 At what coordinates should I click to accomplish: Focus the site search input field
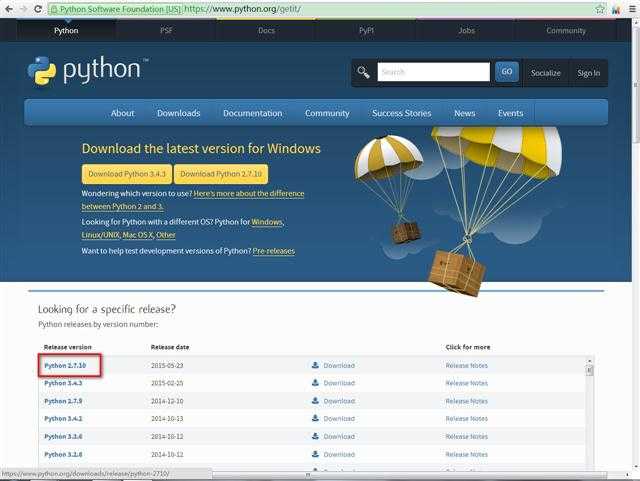click(x=433, y=72)
